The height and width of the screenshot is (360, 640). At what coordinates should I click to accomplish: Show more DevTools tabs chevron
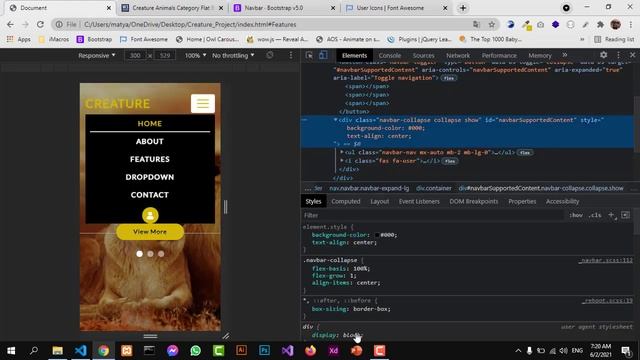(564, 55)
